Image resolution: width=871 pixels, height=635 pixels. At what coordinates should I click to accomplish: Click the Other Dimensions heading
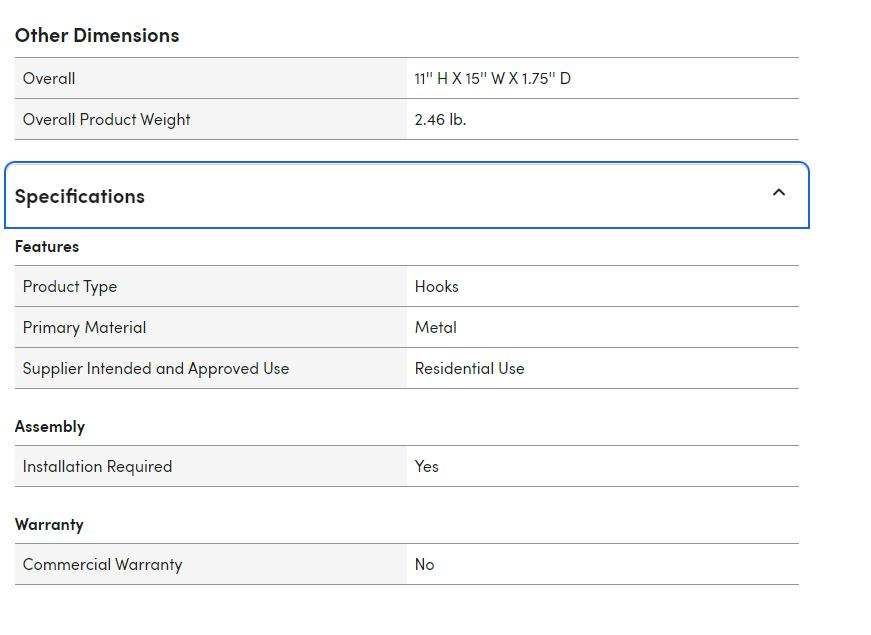click(97, 35)
